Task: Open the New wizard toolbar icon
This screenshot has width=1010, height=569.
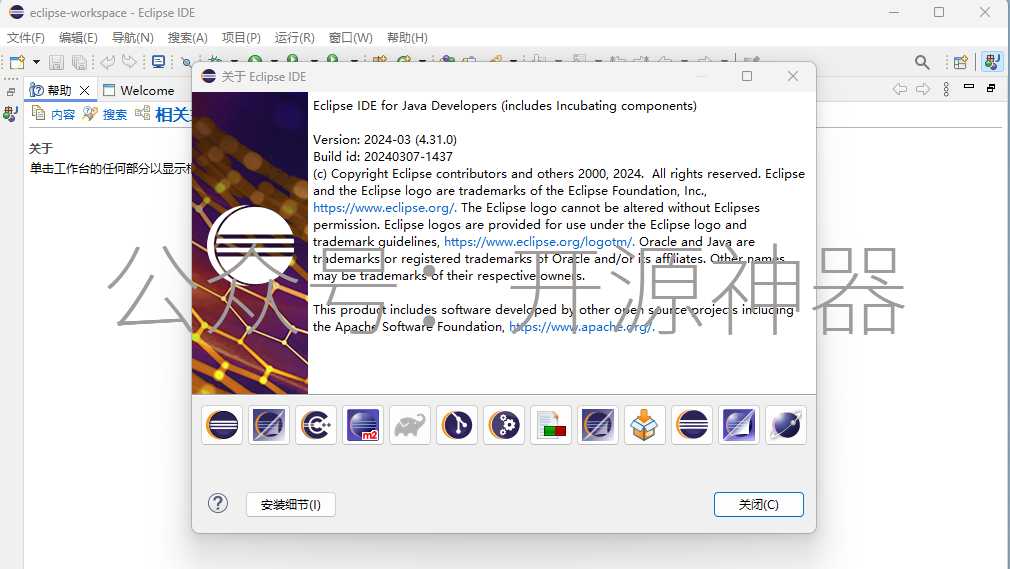Action: (x=17, y=62)
